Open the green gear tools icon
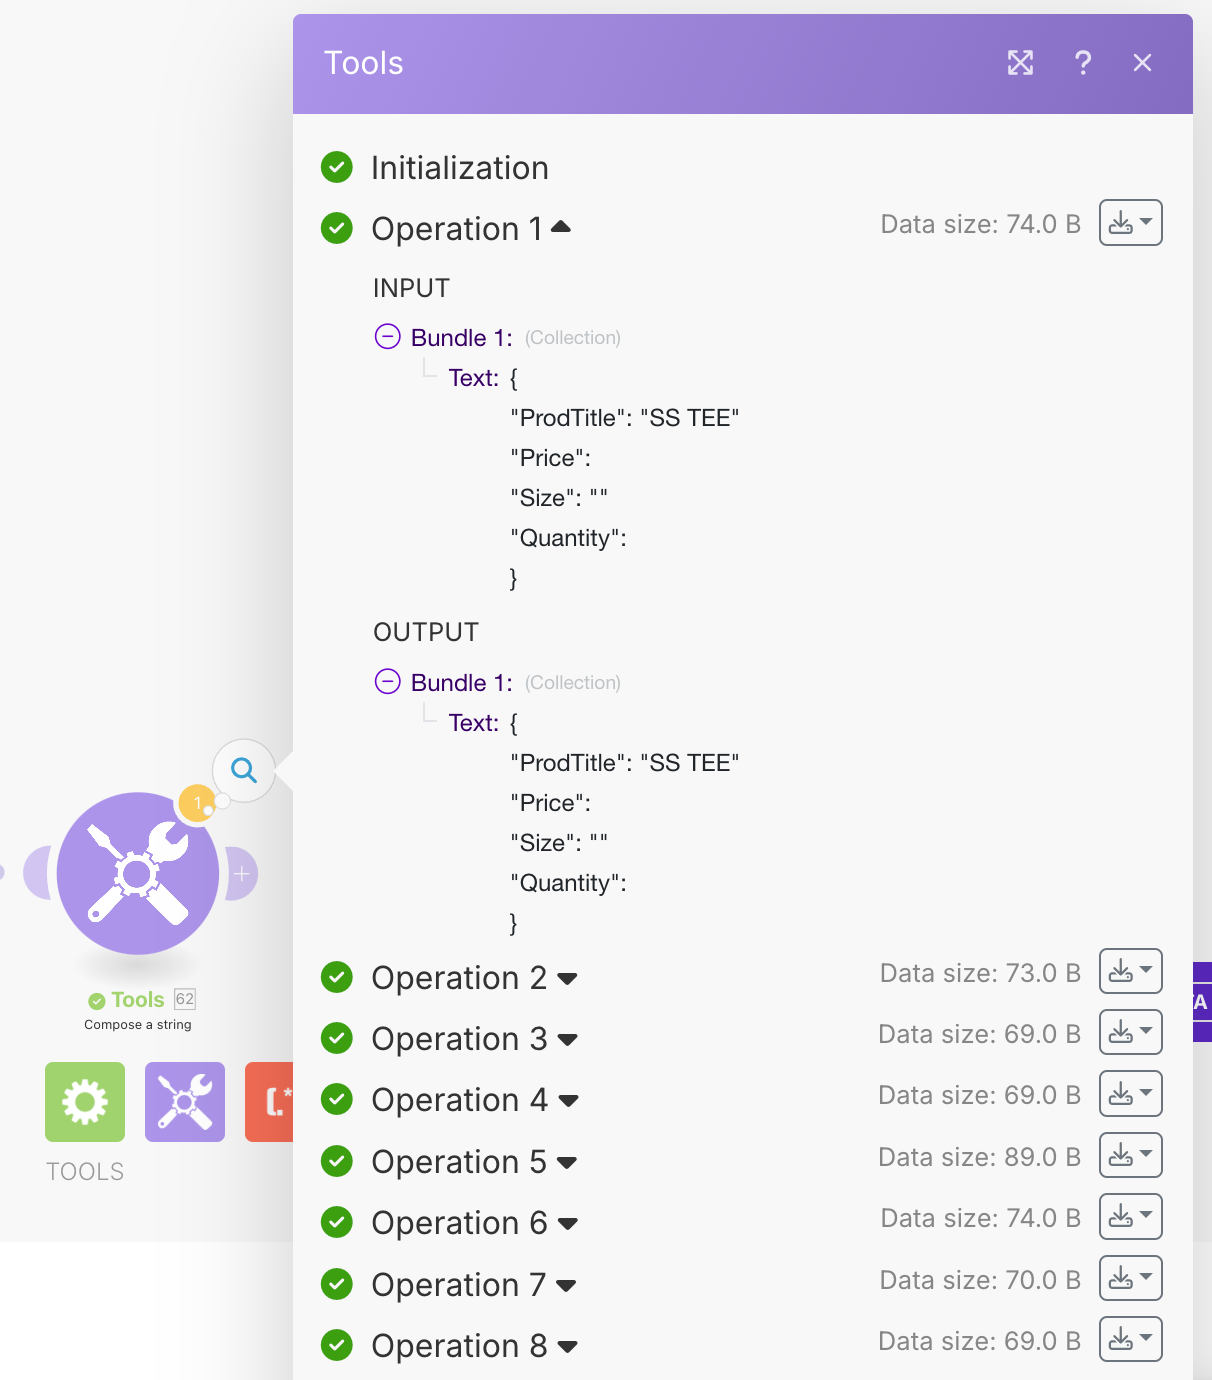The height and width of the screenshot is (1380, 1212). pos(85,1102)
